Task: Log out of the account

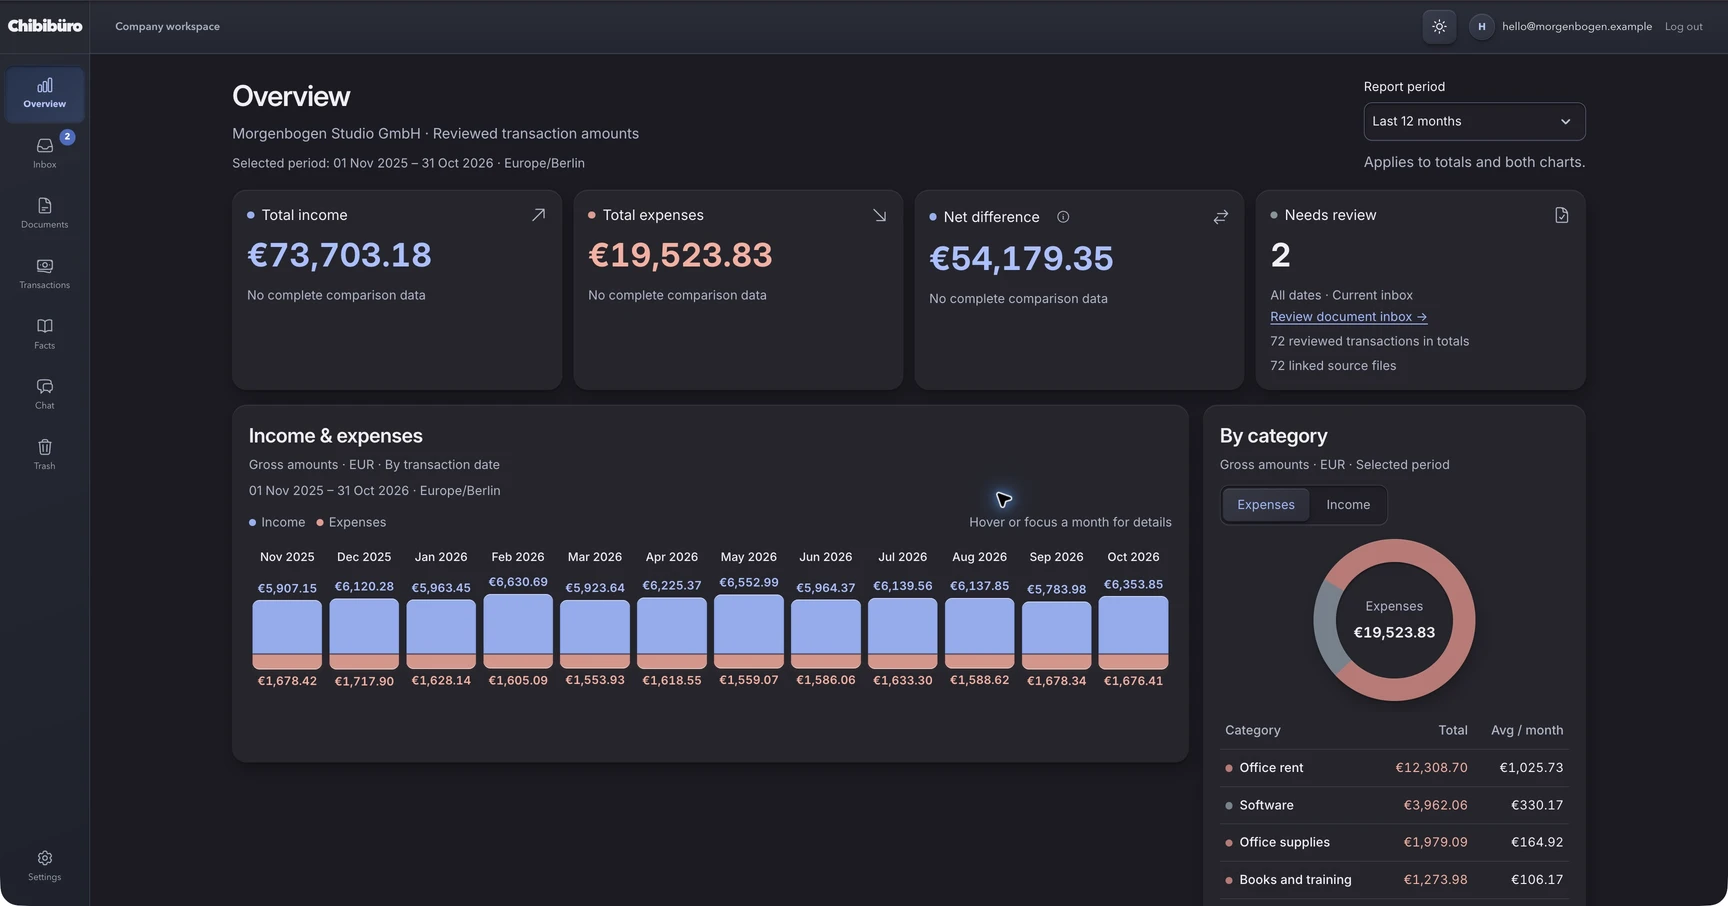Action: click(1683, 27)
